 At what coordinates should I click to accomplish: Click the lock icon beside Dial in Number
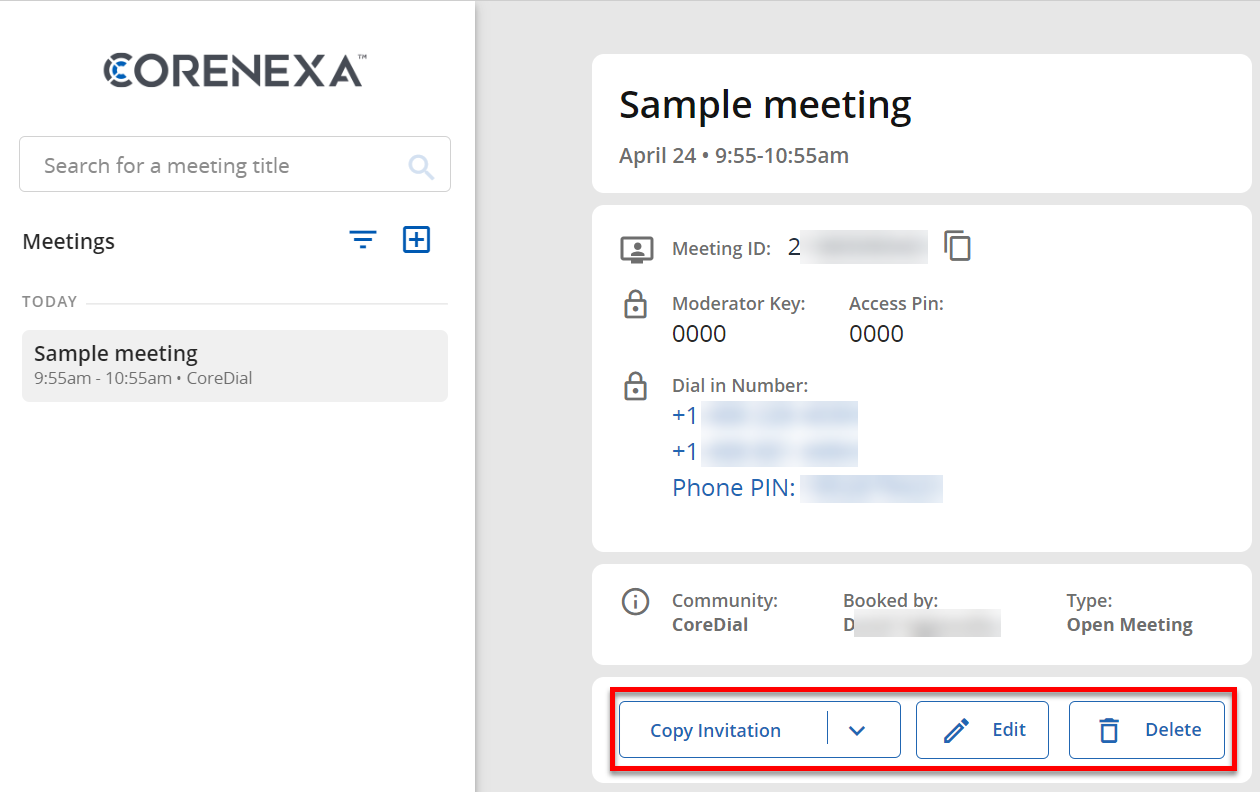pos(635,386)
